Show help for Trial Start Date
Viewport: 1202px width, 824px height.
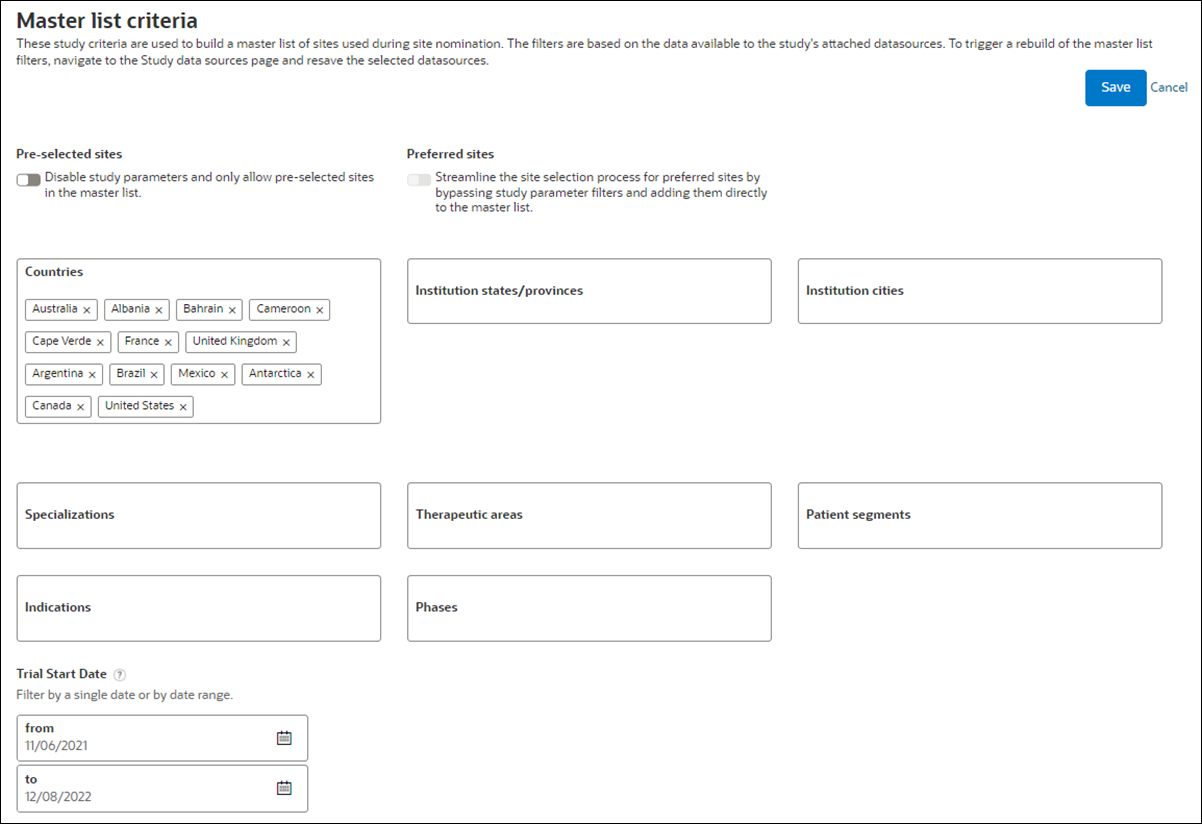tap(120, 675)
